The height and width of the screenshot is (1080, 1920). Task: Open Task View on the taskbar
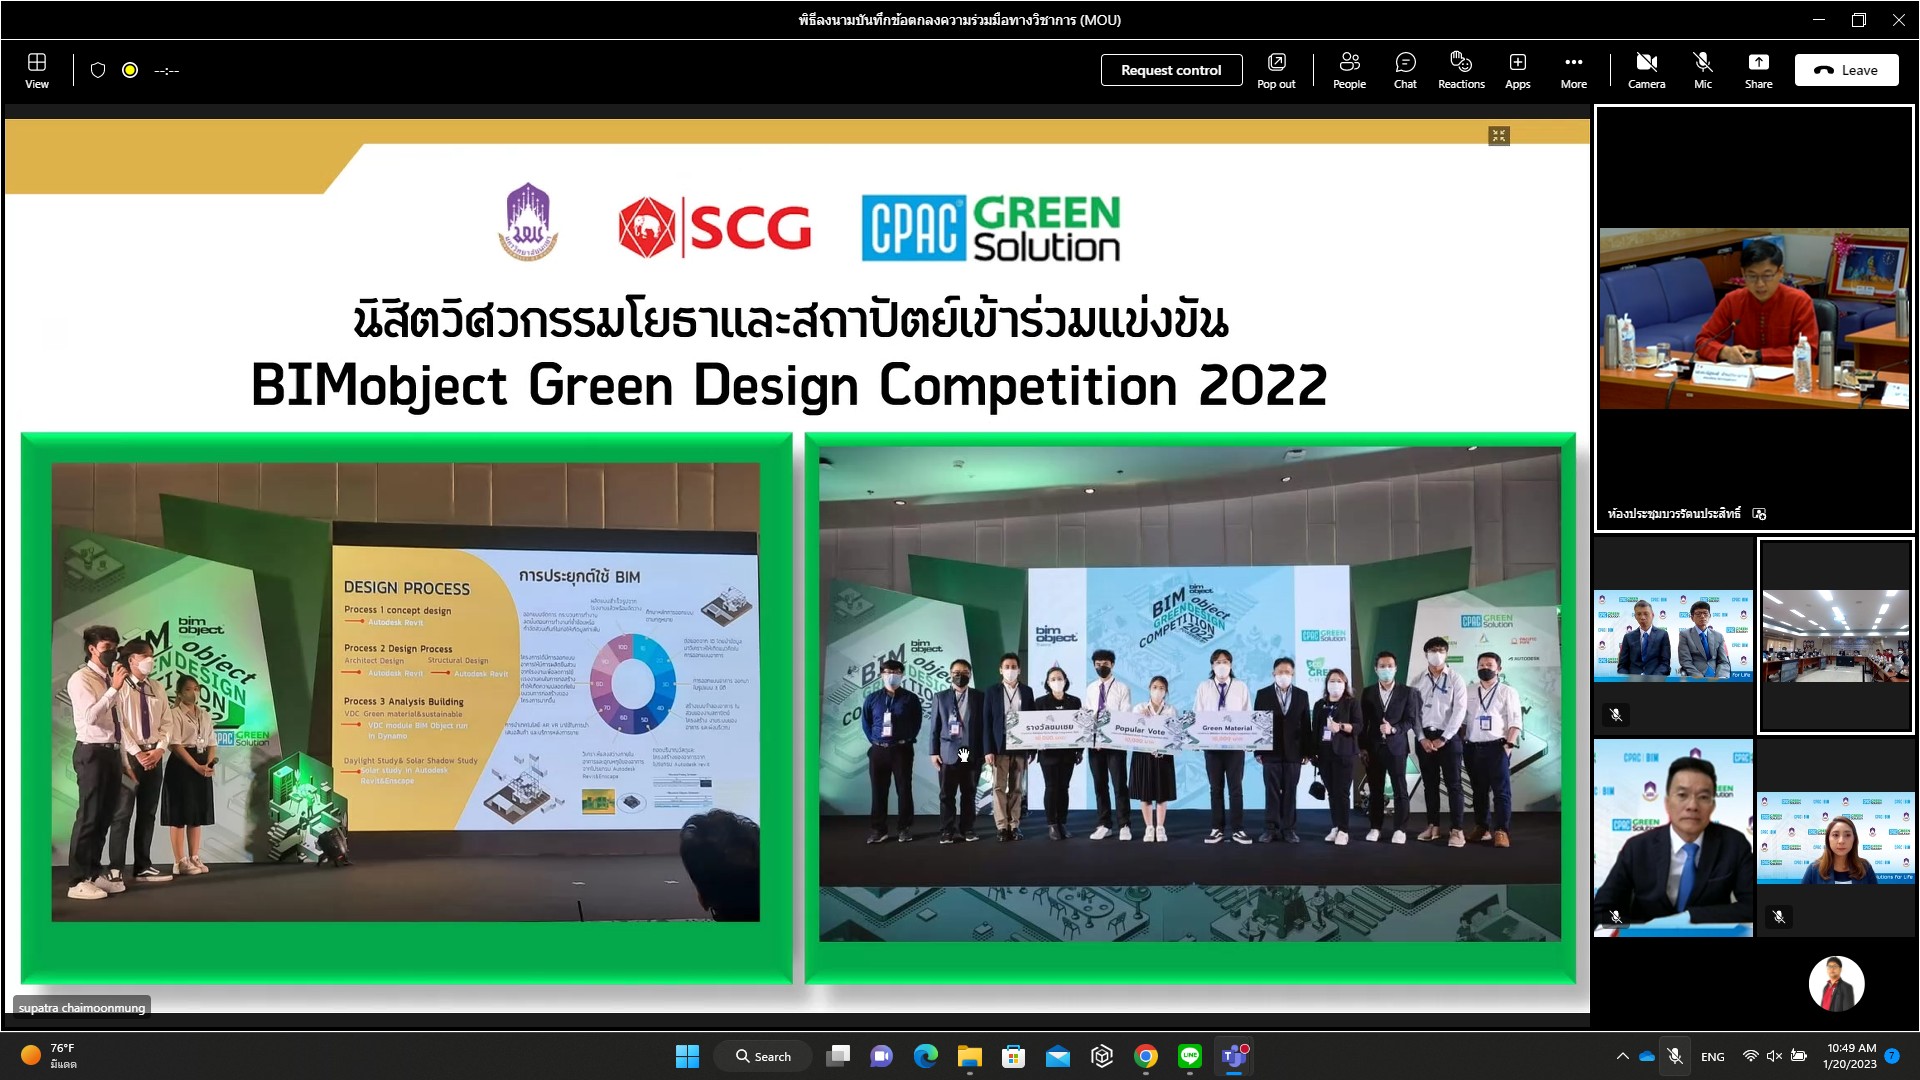pos(838,1056)
